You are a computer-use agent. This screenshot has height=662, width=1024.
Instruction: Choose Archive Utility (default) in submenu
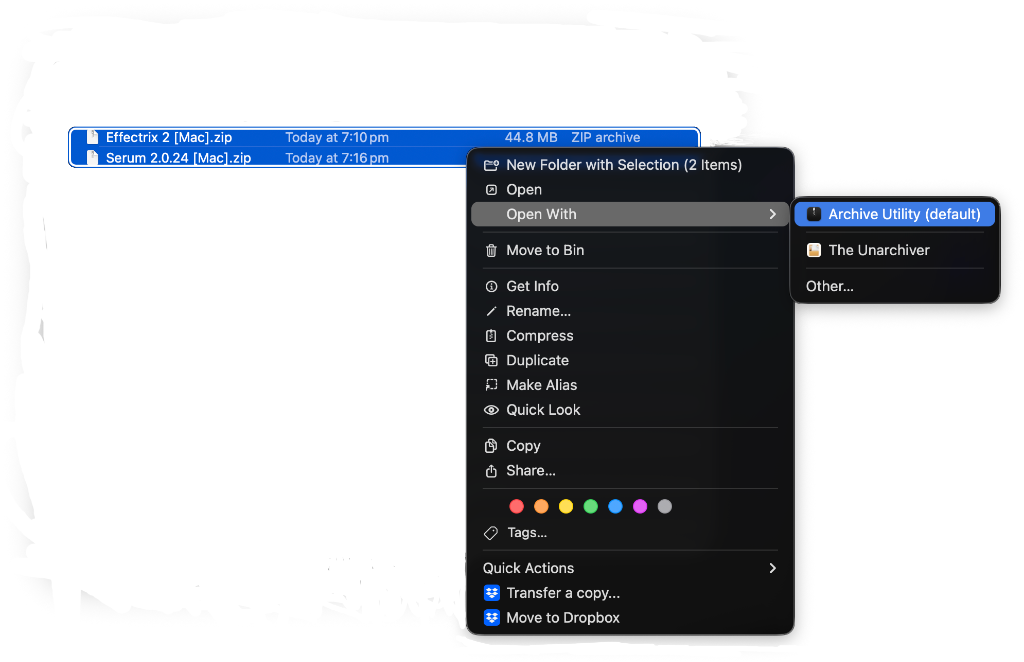(x=895, y=214)
